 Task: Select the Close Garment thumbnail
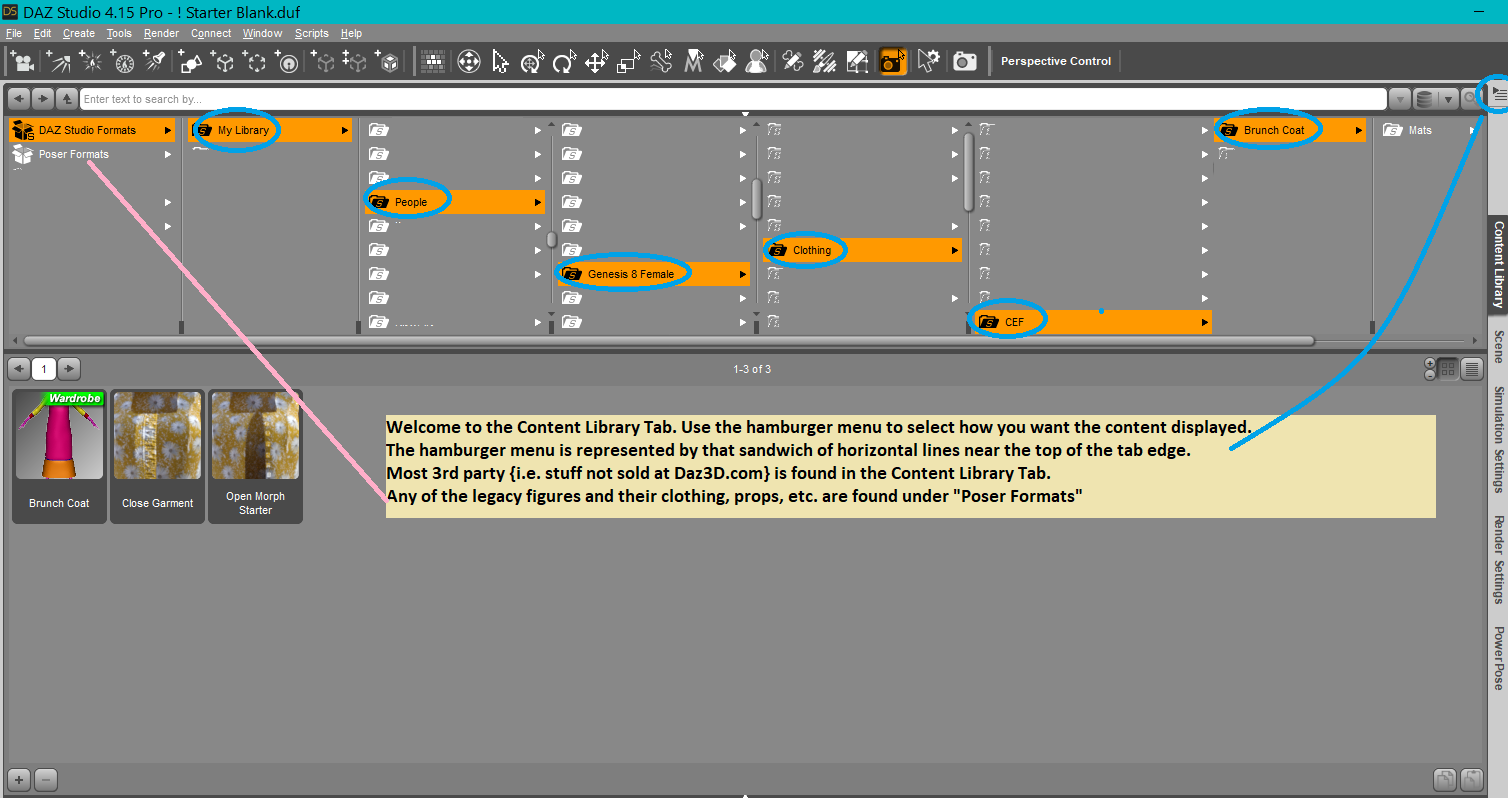[x=157, y=456]
